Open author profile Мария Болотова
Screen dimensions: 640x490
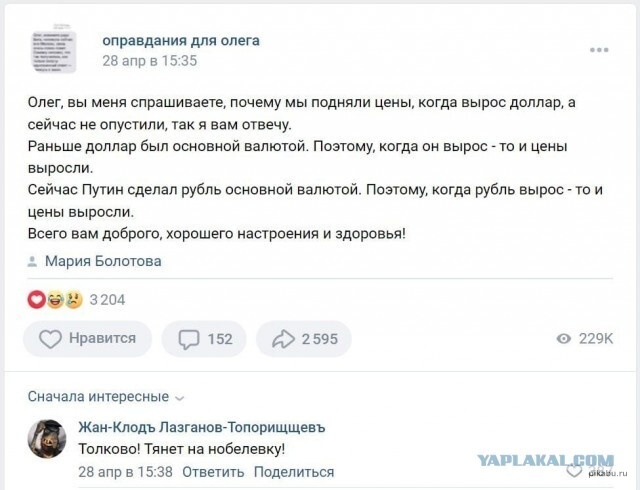tap(103, 262)
